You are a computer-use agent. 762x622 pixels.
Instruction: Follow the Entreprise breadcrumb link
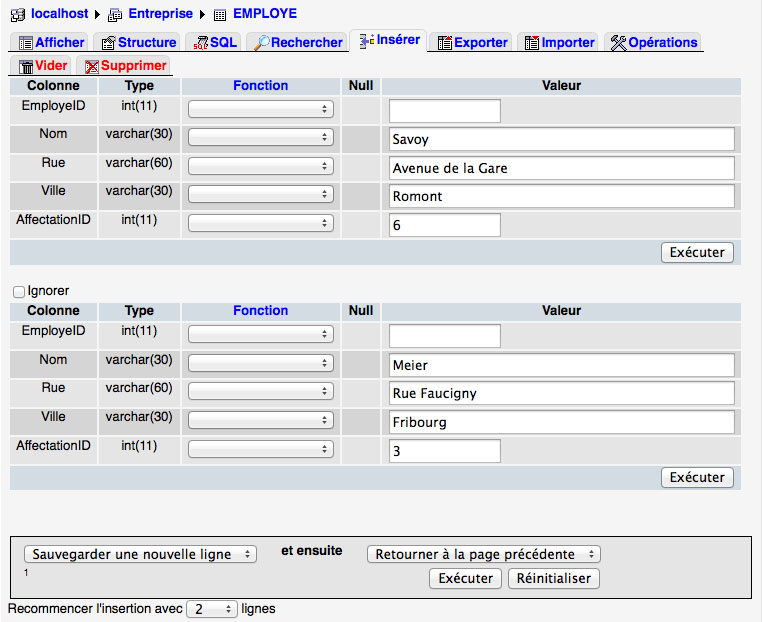(160, 14)
